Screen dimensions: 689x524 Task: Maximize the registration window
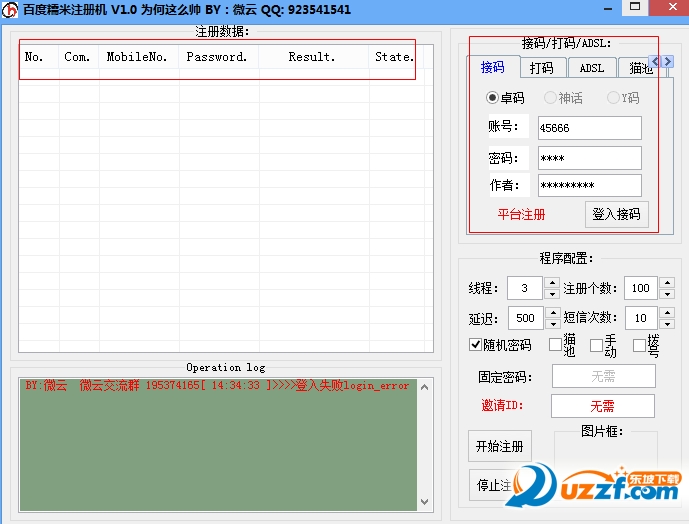pyautogui.click(x=635, y=8)
